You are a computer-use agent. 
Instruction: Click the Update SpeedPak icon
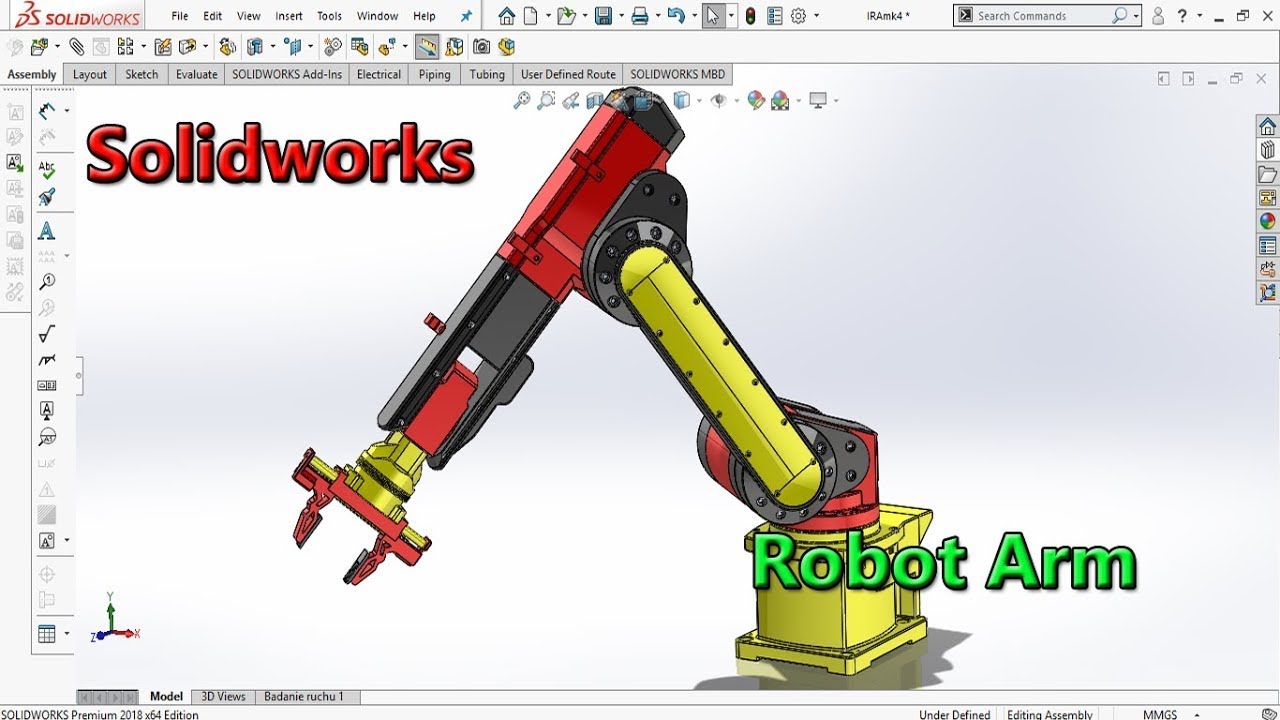(455, 47)
